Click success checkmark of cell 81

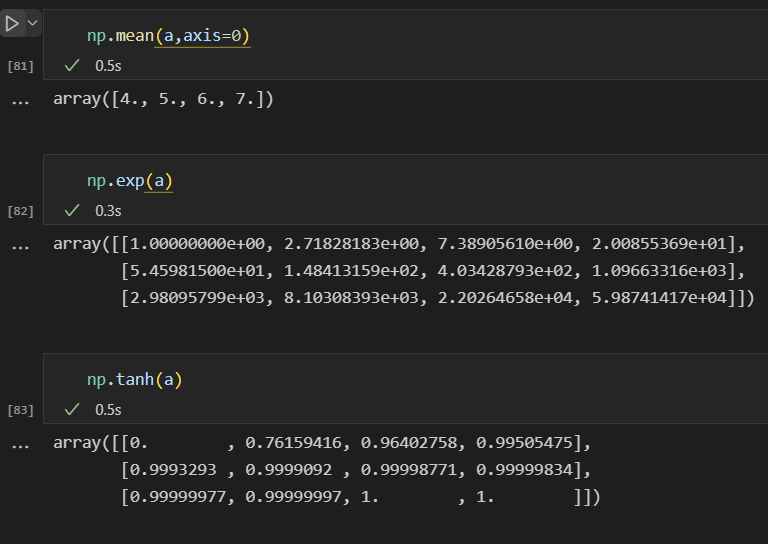tap(72, 65)
